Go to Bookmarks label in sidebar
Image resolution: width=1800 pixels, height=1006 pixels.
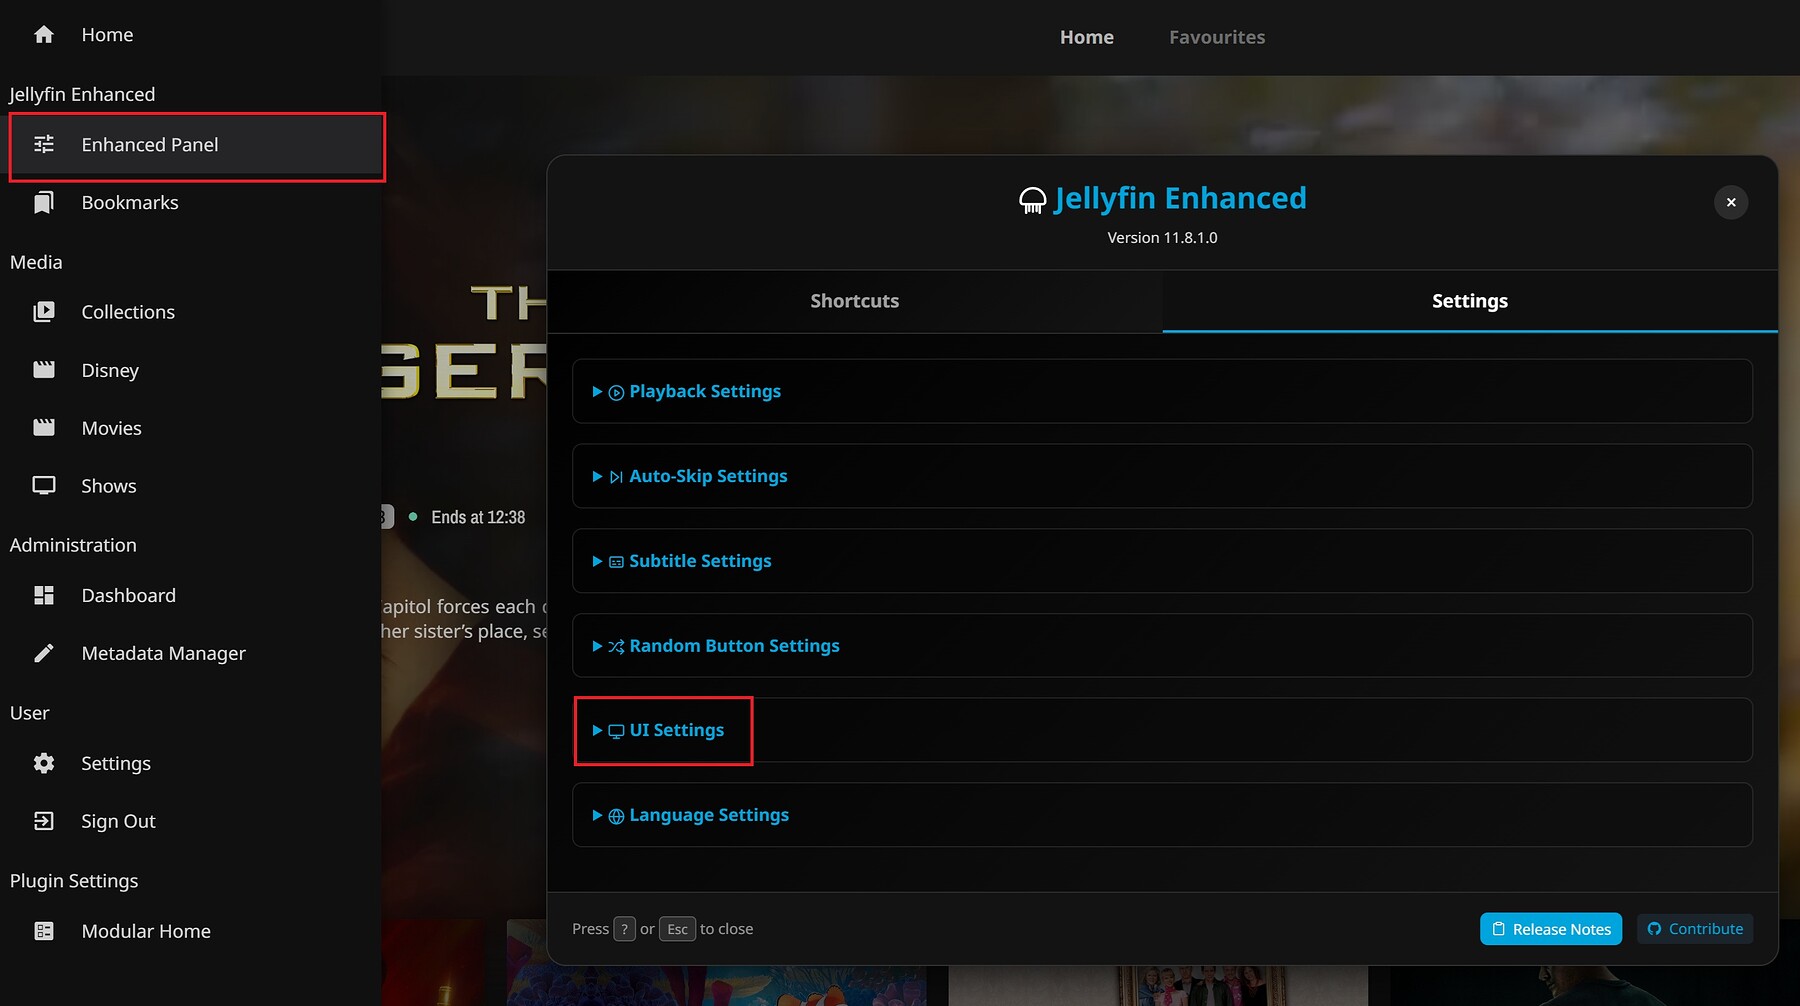click(130, 203)
